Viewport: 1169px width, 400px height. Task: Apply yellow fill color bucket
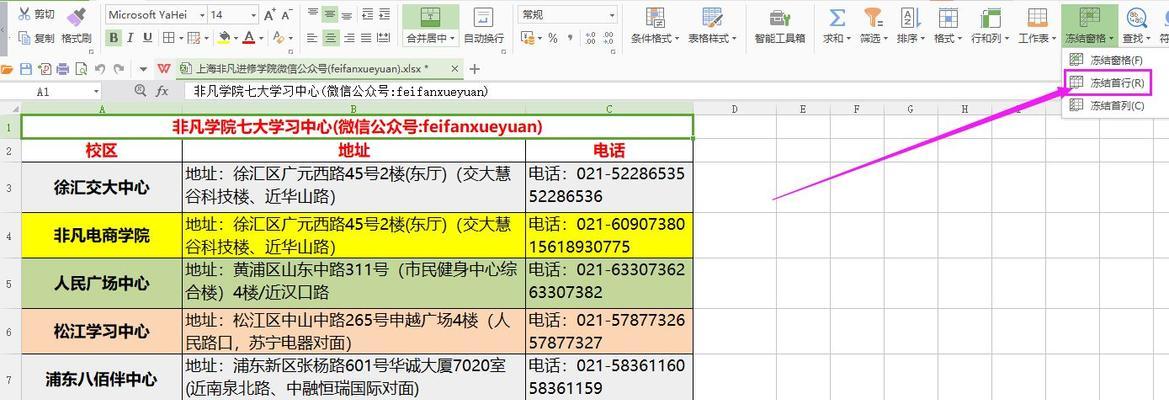pyautogui.click(x=224, y=37)
